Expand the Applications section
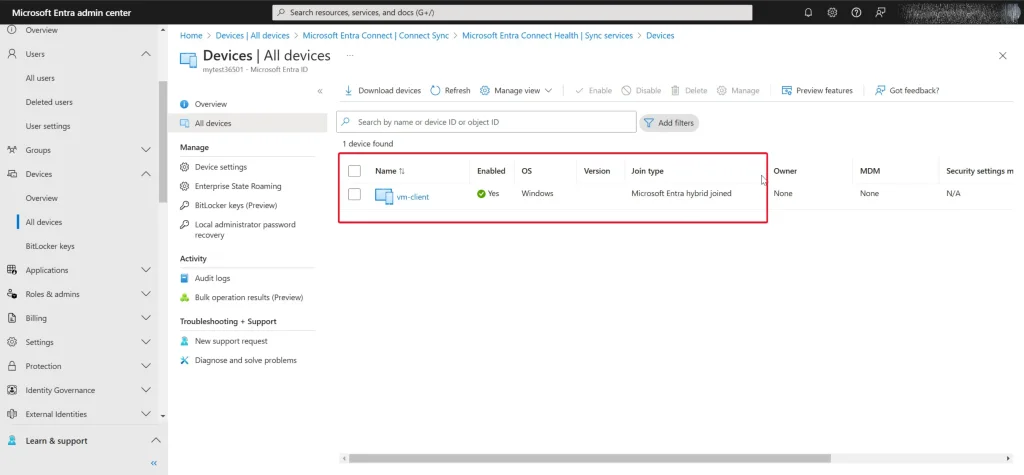 [x=146, y=270]
